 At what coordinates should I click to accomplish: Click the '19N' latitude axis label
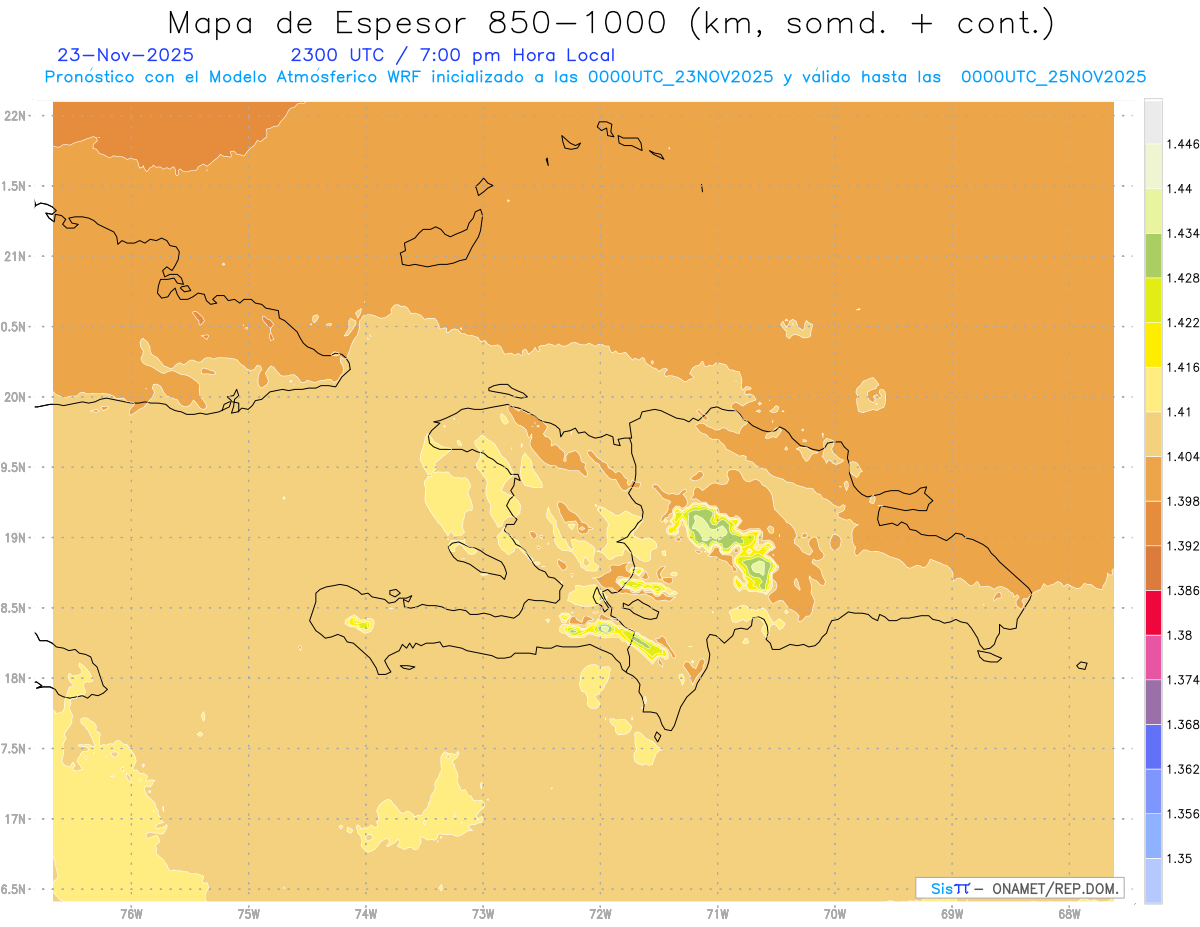[15, 537]
